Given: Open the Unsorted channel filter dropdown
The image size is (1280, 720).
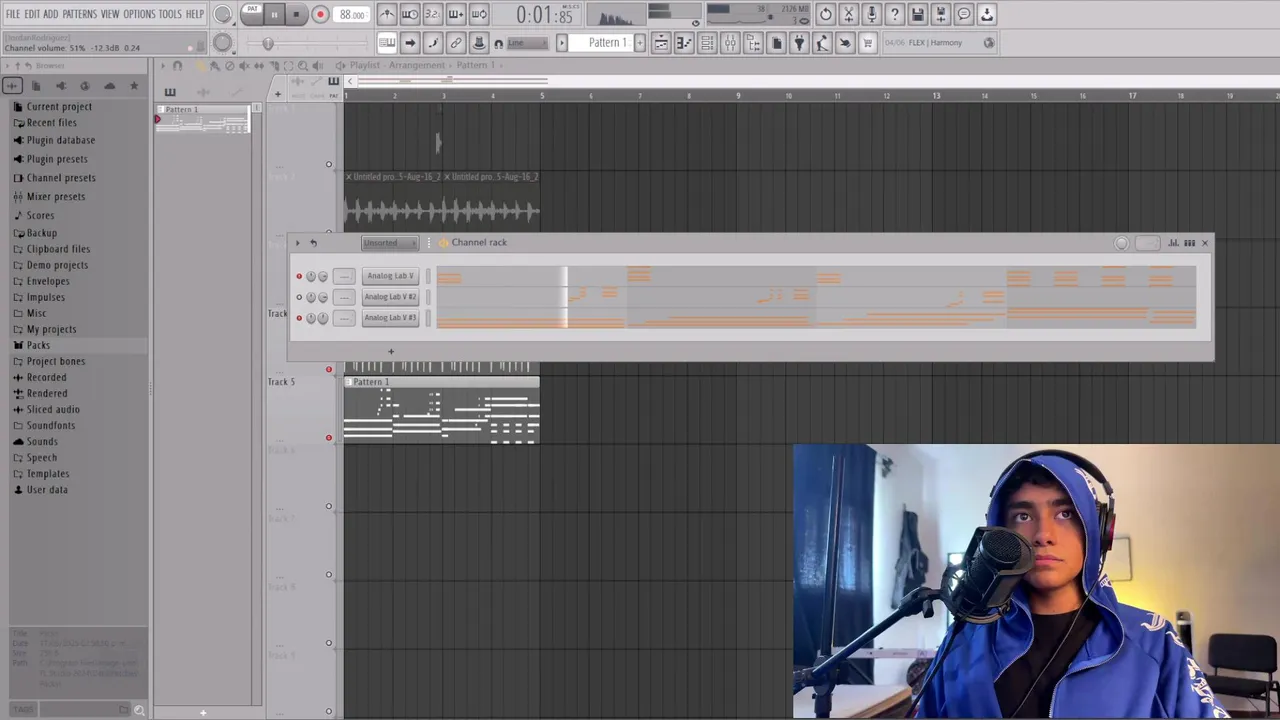Looking at the screenshot, I should 389,243.
